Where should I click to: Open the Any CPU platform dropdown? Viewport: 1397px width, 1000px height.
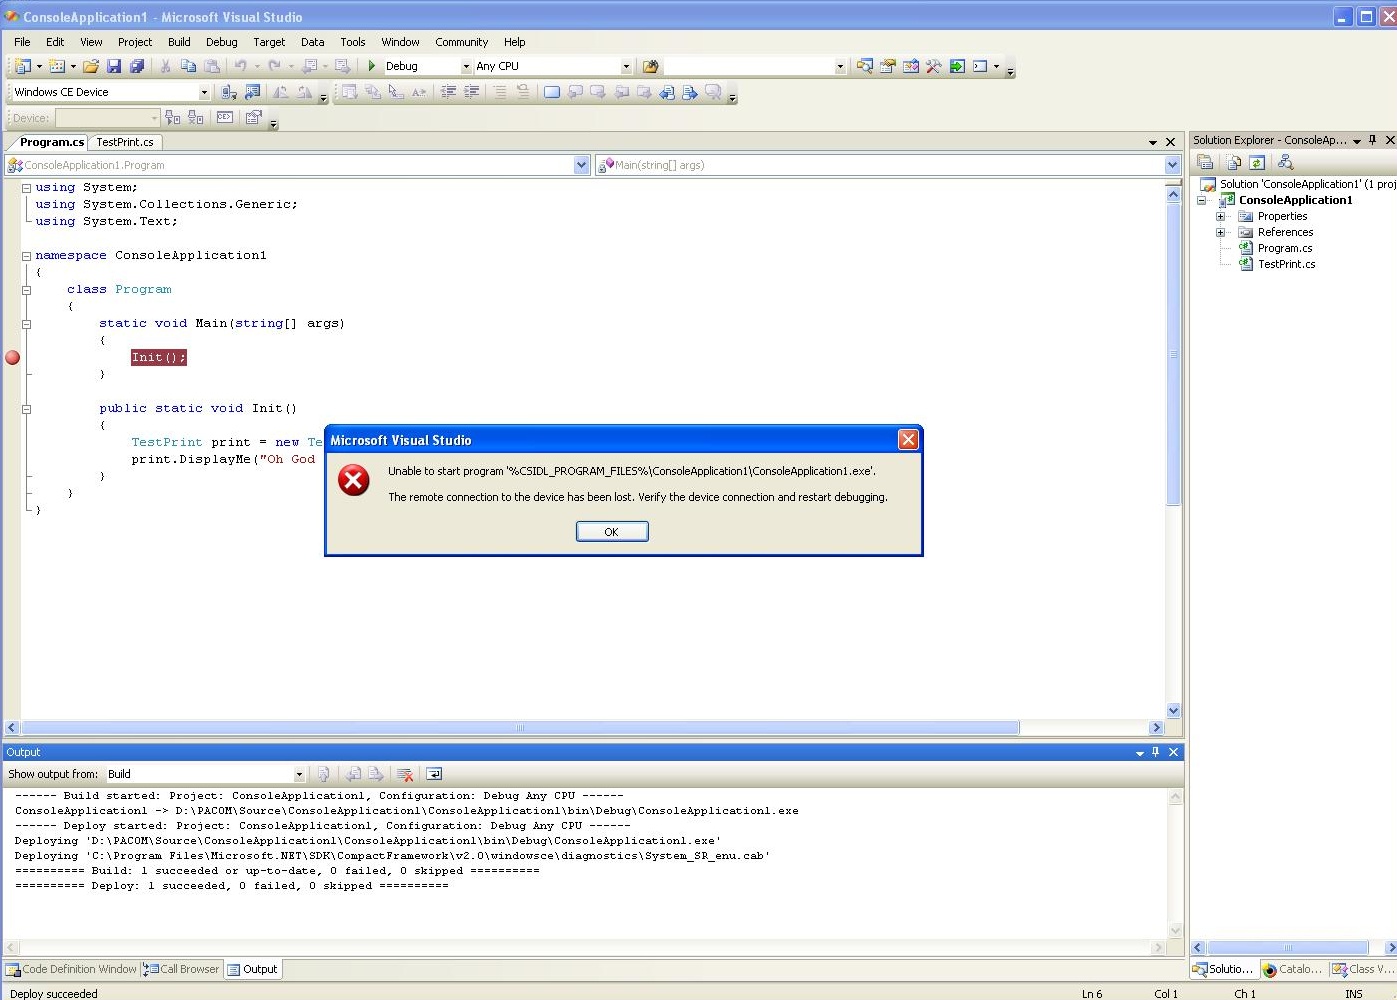[x=626, y=66]
